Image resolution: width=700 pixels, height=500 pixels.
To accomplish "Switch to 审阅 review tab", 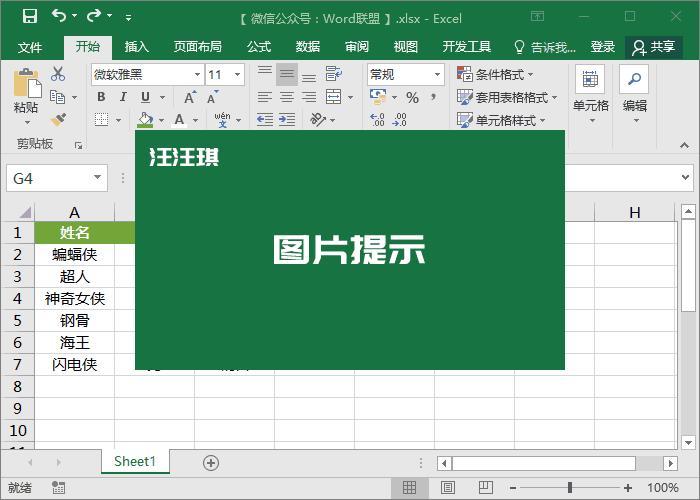I will pyautogui.click(x=357, y=46).
